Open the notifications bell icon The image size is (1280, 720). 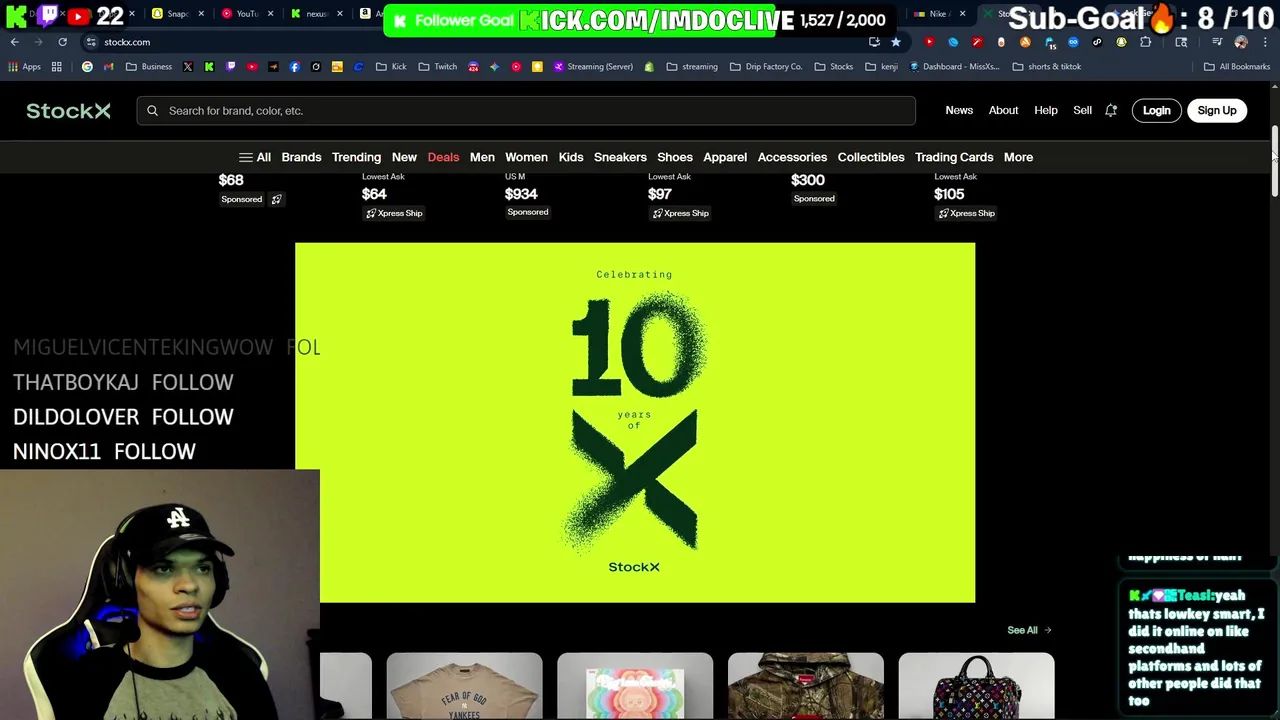[1111, 111]
